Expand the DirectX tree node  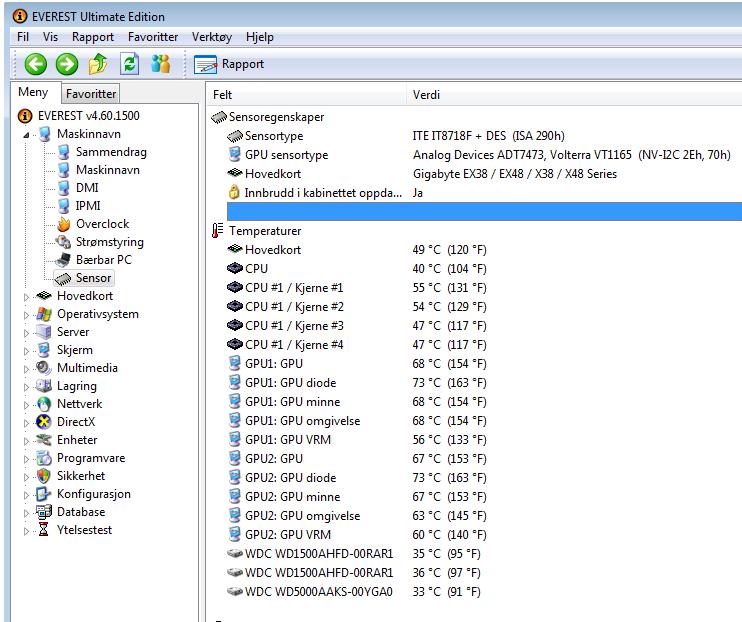(26, 423)
